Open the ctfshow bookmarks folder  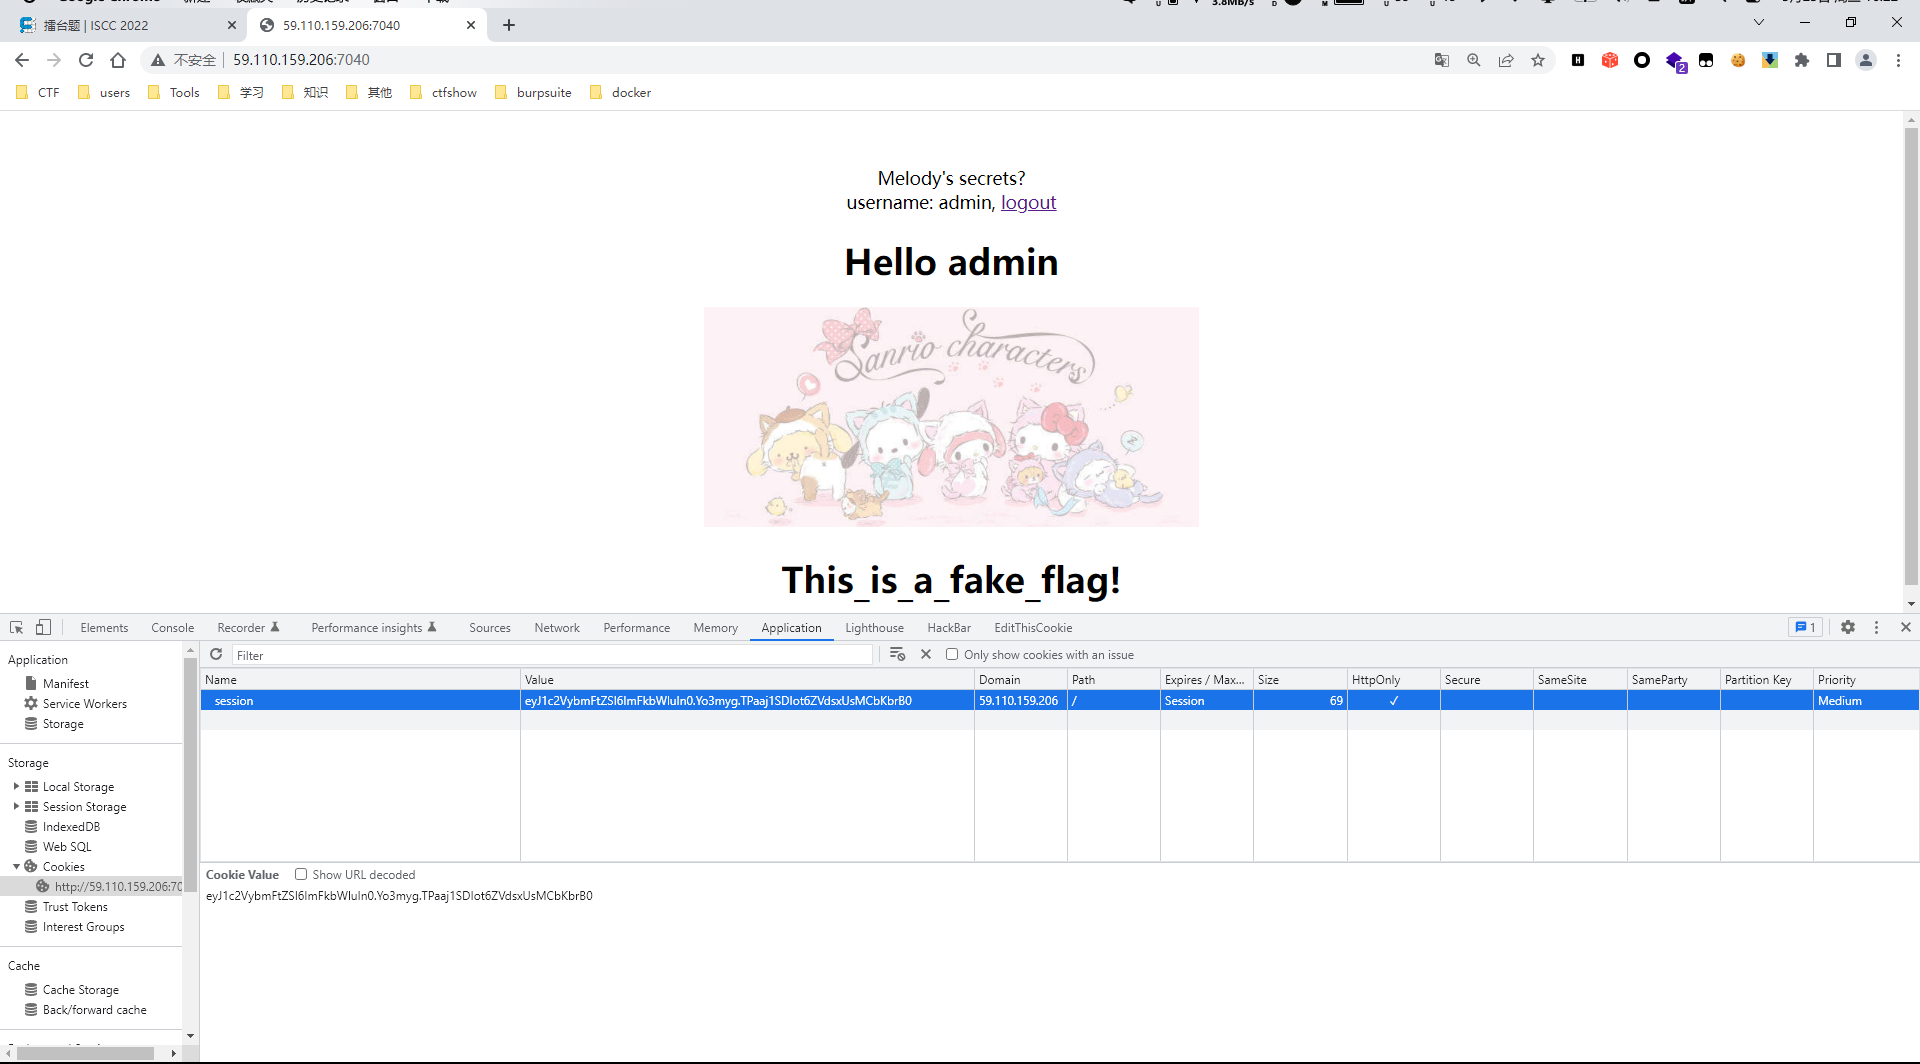pos(444,92)
